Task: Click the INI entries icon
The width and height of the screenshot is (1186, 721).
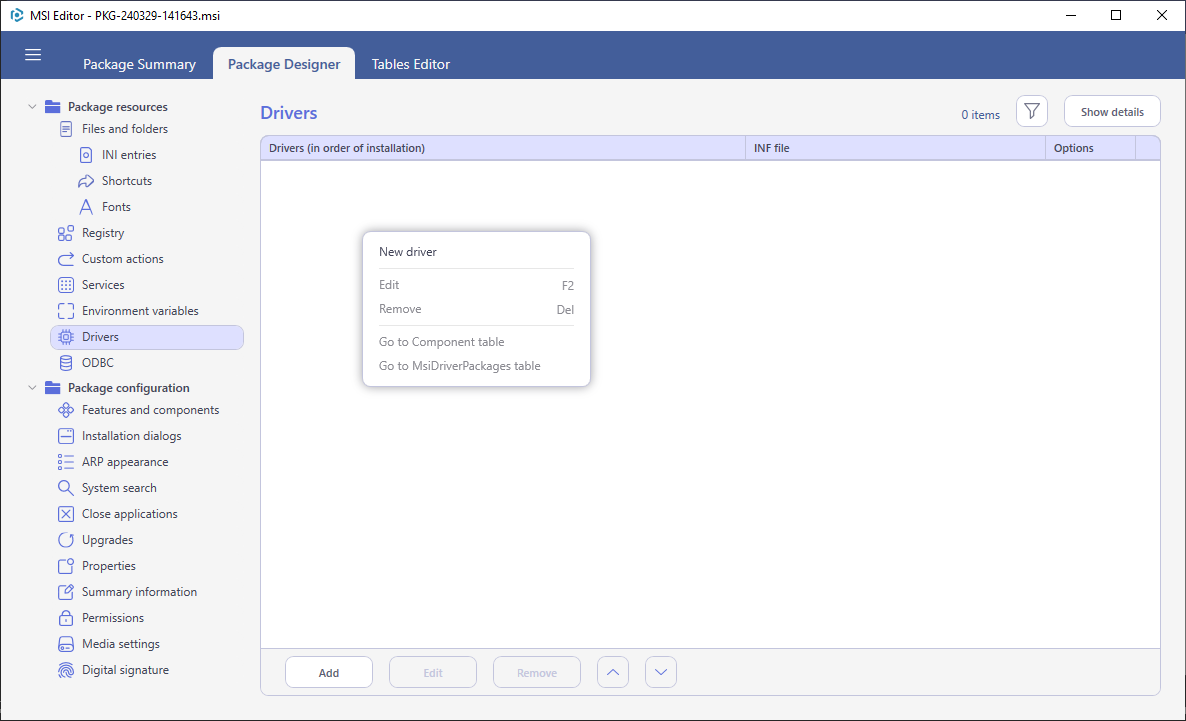Action: [86, 155]
